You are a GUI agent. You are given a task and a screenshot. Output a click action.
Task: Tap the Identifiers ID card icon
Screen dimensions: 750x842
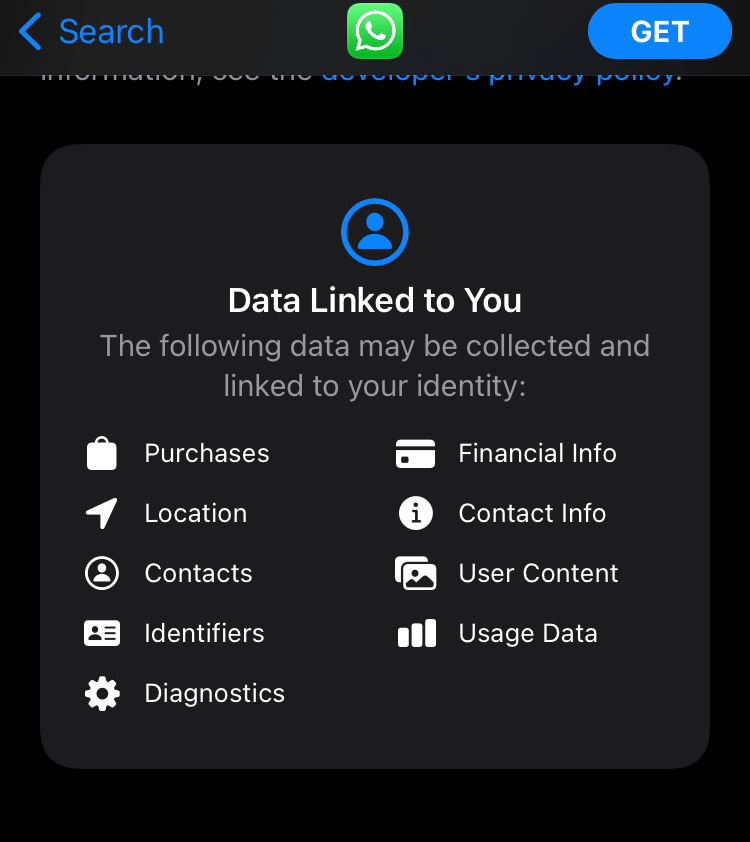[102, 633]
